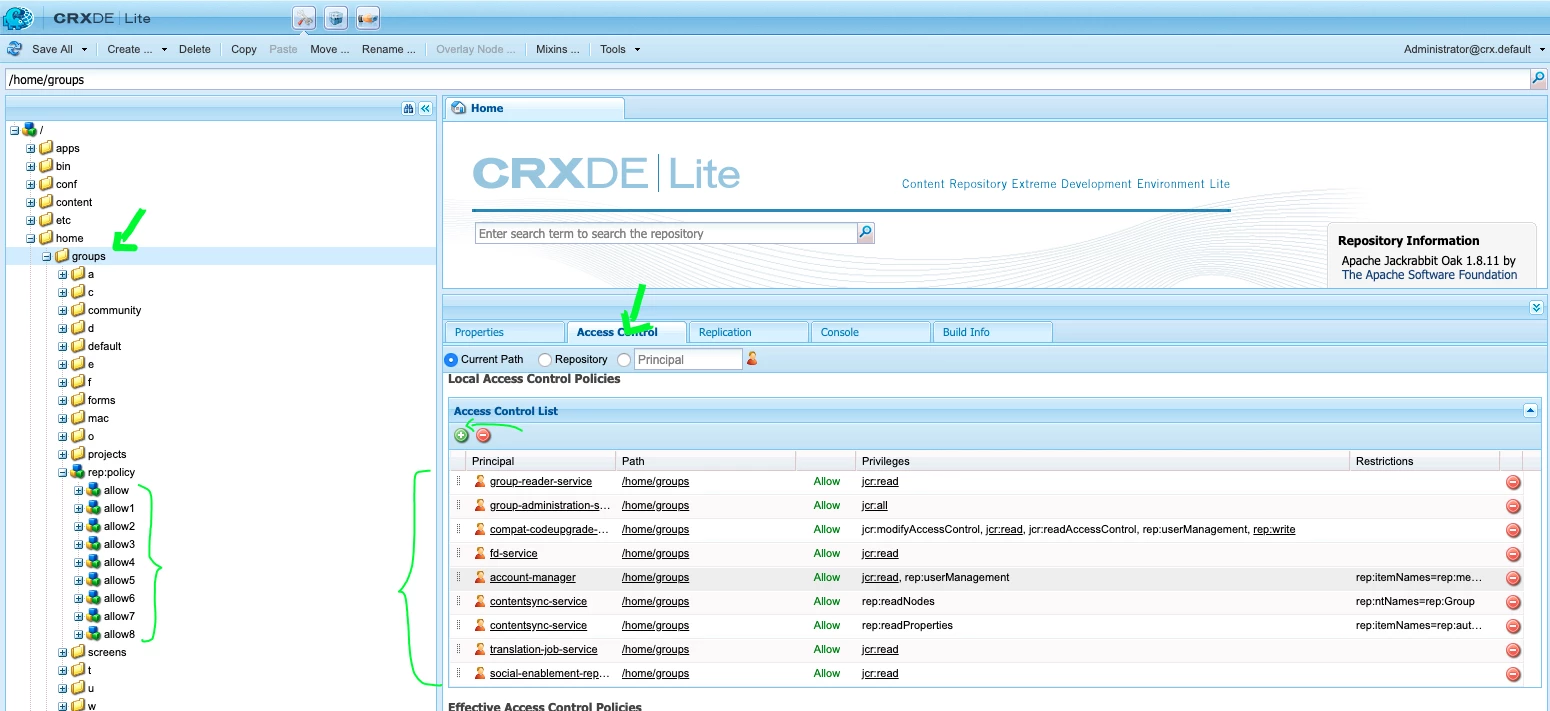
Task: Click the Privileges column header
Action: click(x=1101, y=461)
